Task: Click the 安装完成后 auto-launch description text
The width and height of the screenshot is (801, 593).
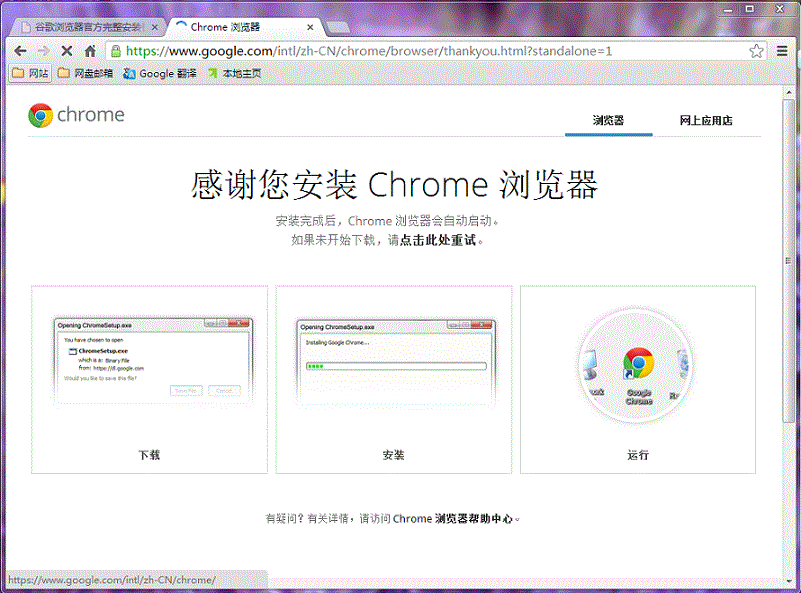Action: (x=387, y=221)
